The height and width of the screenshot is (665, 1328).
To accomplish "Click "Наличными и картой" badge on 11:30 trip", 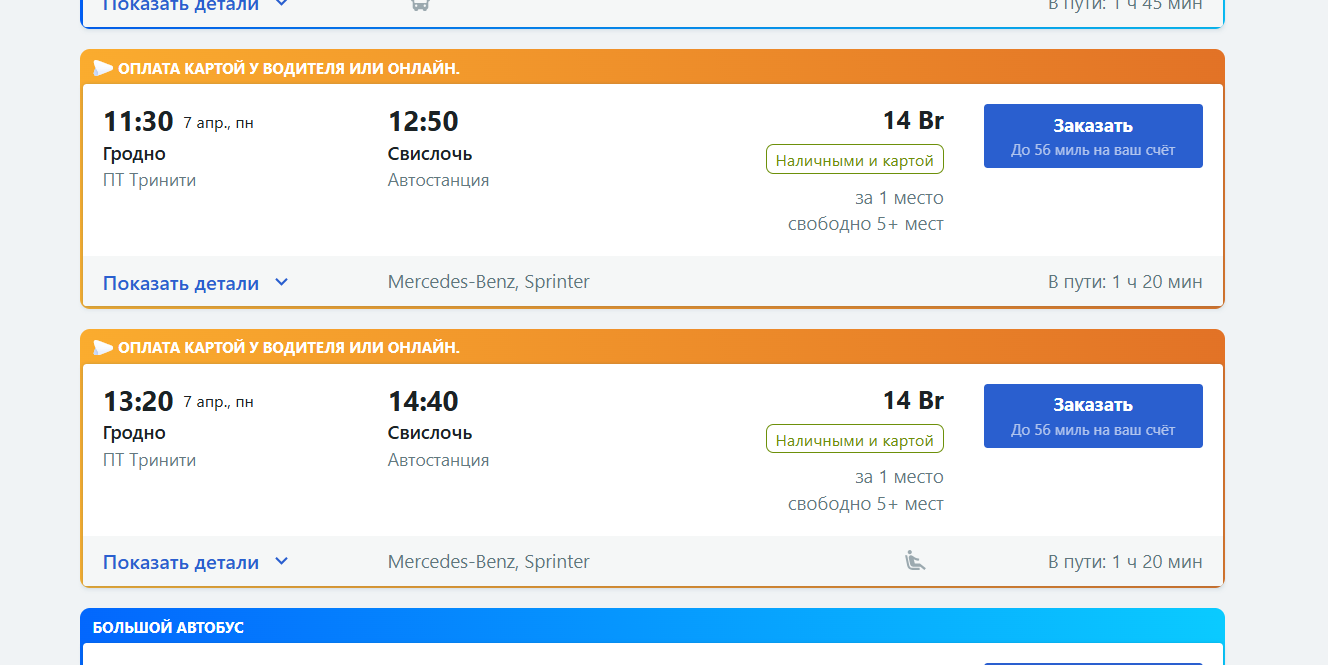I will coord(854,160).
